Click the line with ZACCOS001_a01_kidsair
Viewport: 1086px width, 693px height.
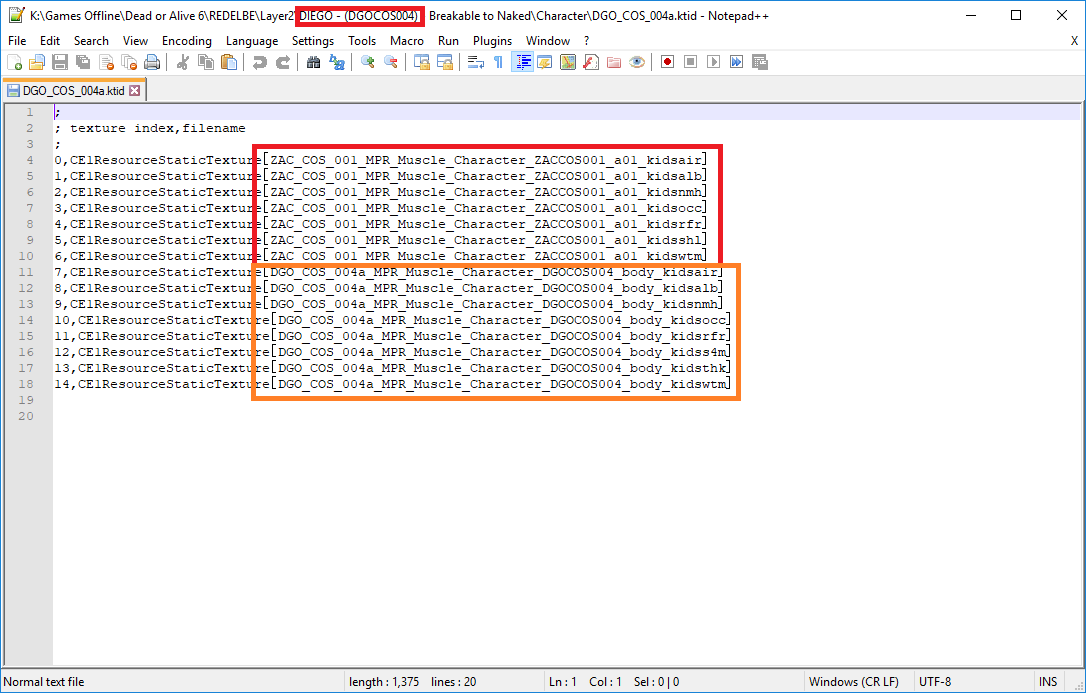tap(381, 160)
